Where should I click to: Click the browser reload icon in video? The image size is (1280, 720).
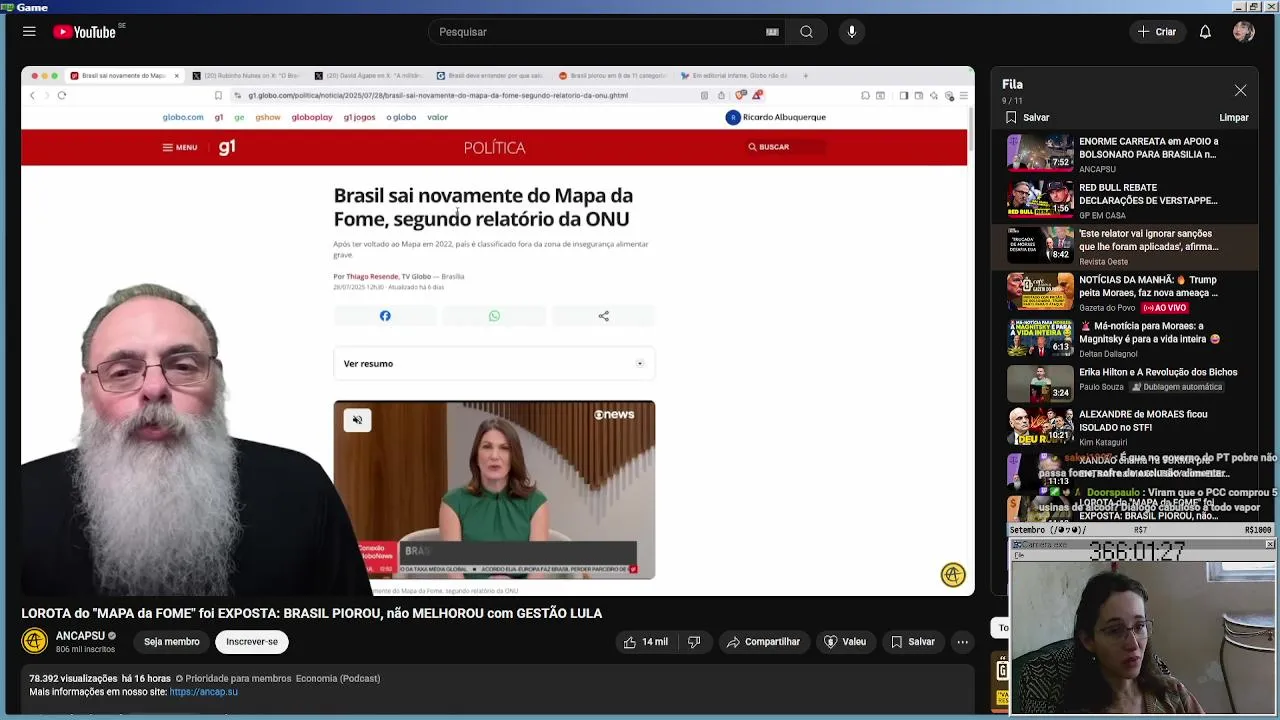pos(62,95)
